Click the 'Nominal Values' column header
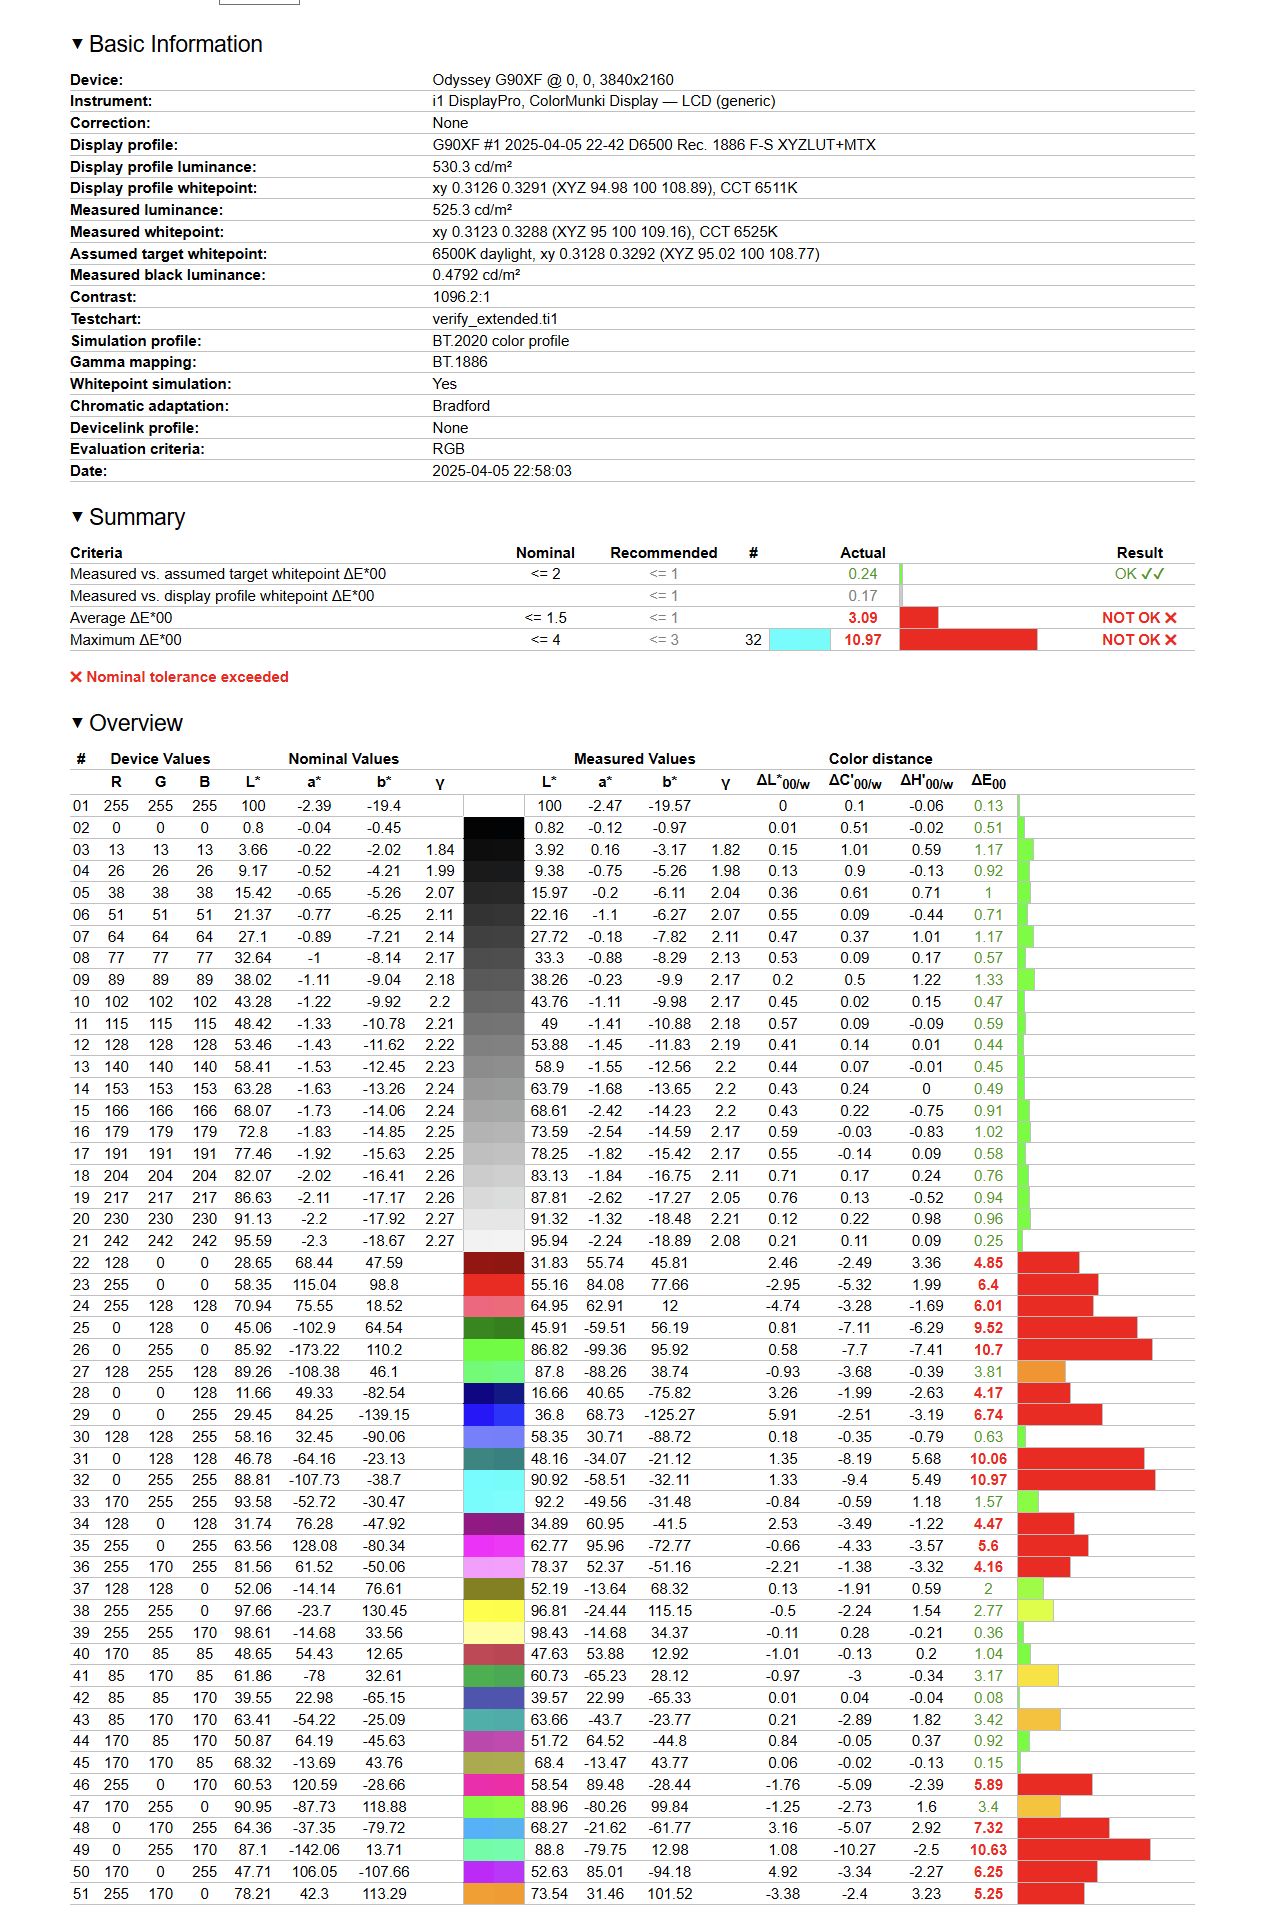This screenshot has height=1920, width=1280. point(344,759)
